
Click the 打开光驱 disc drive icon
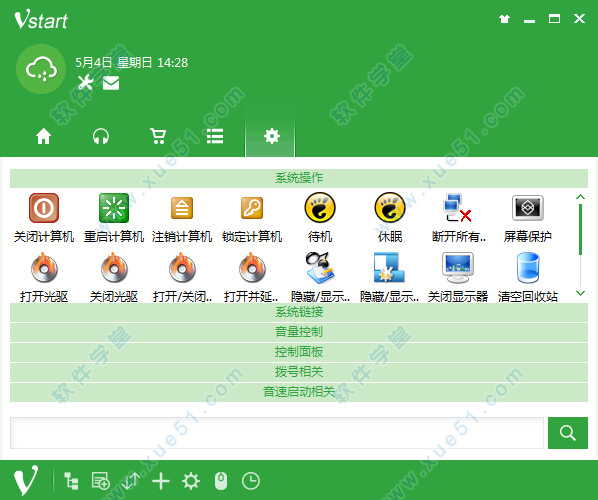point(44,268)
